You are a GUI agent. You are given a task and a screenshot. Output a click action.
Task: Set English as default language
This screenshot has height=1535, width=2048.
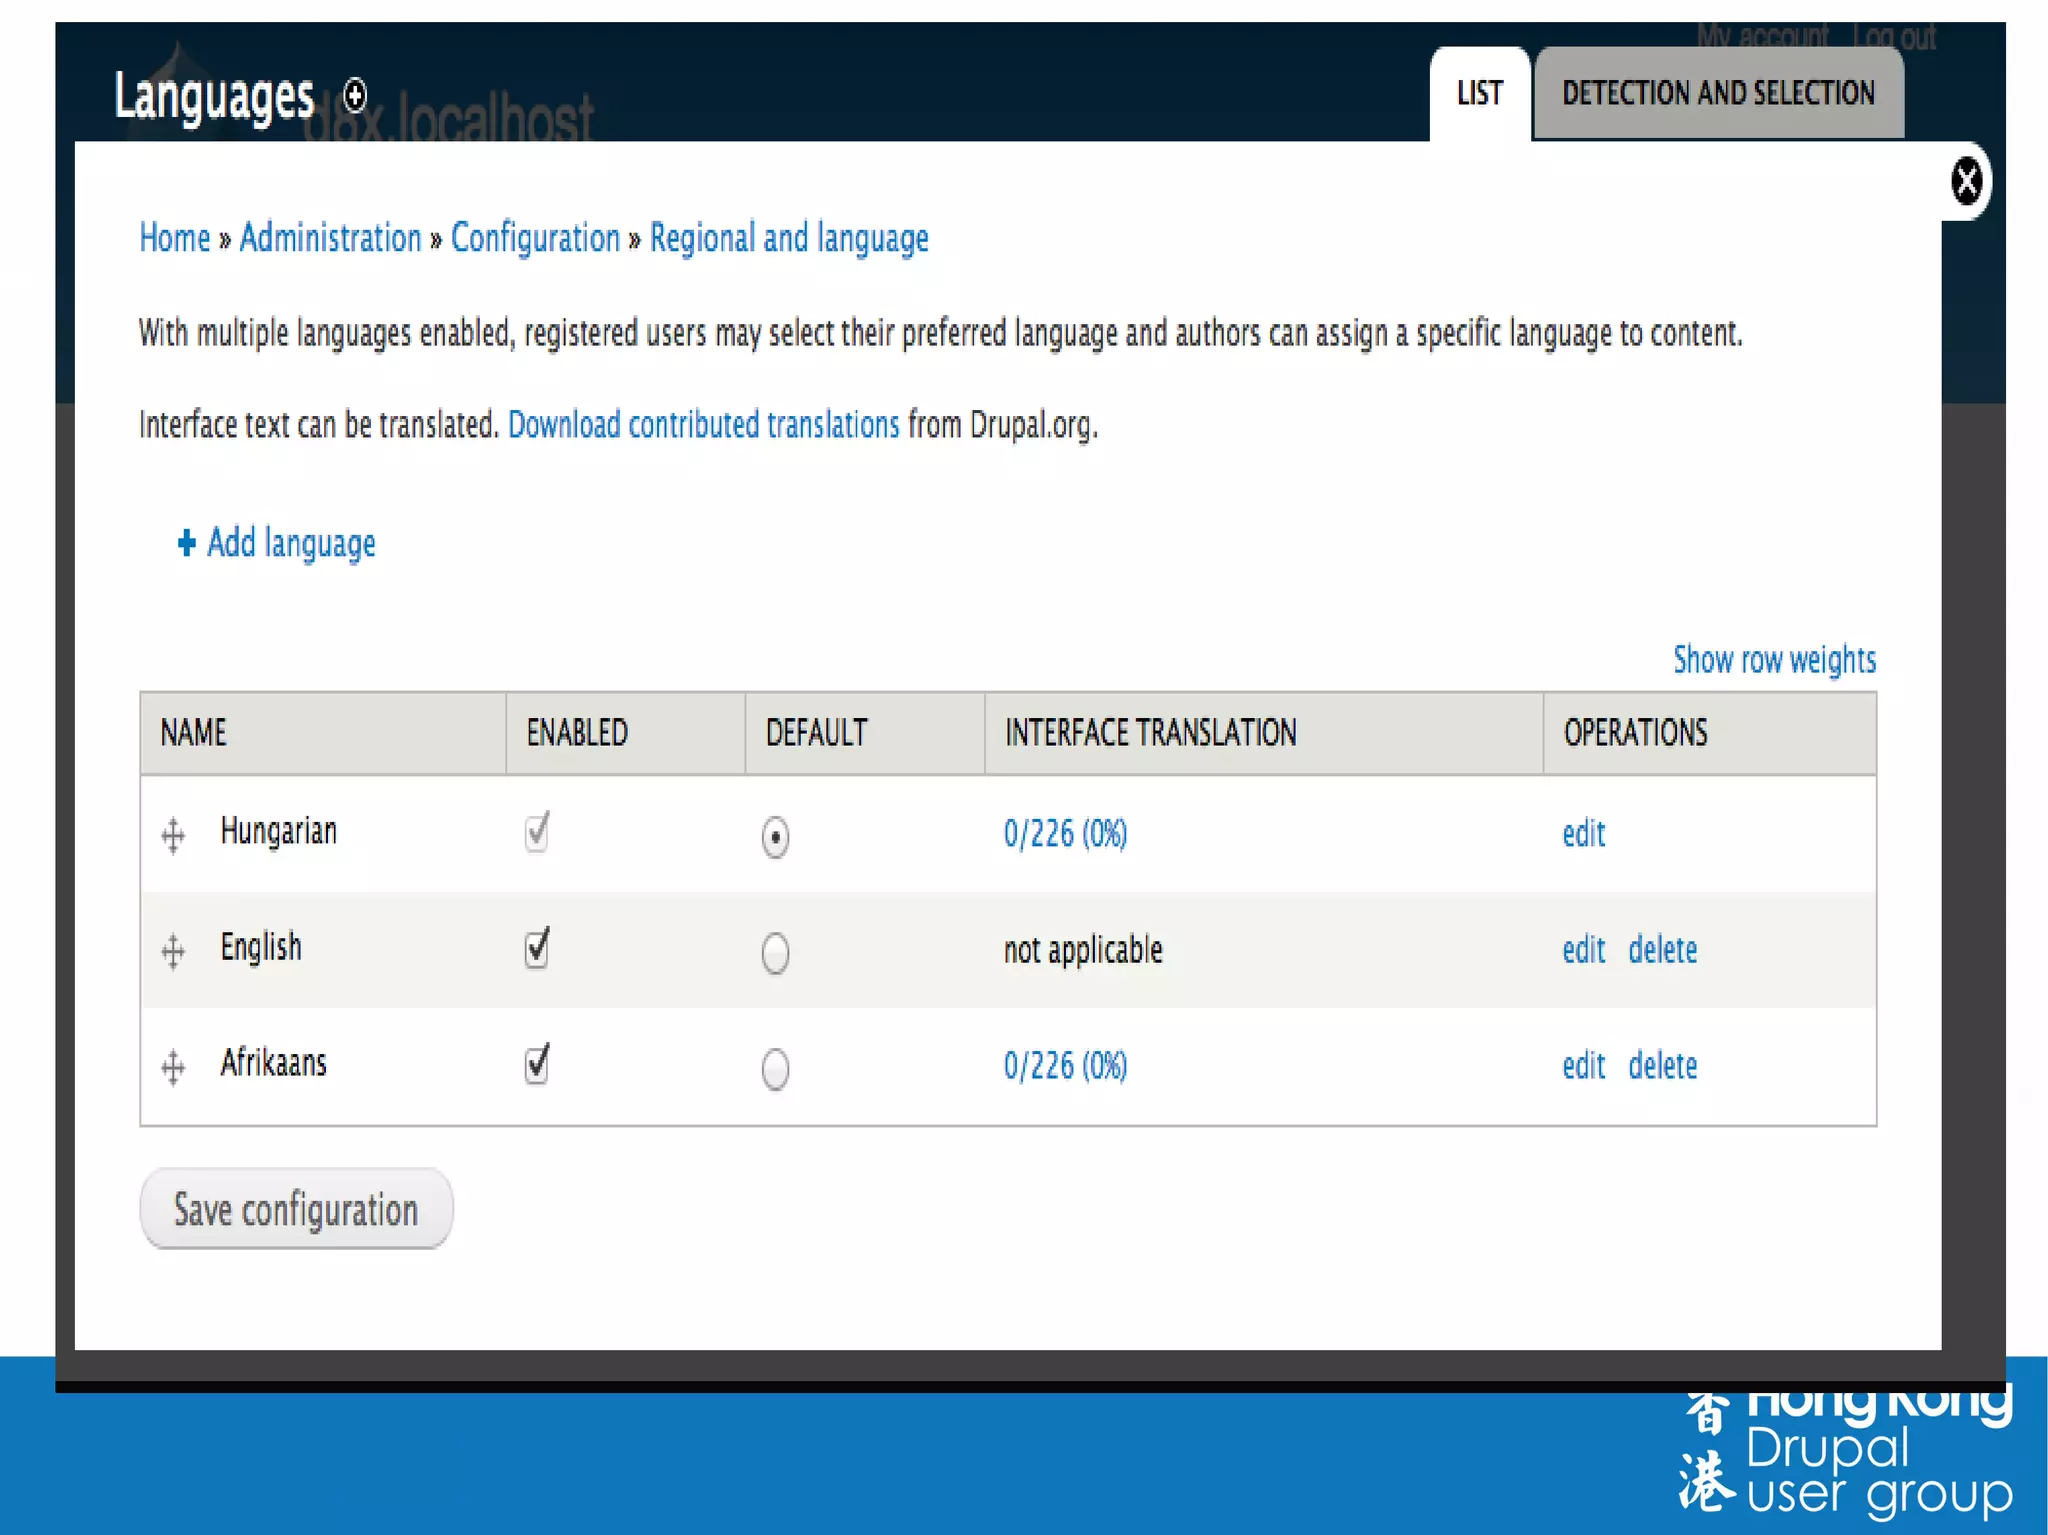[x=775, y=953]
